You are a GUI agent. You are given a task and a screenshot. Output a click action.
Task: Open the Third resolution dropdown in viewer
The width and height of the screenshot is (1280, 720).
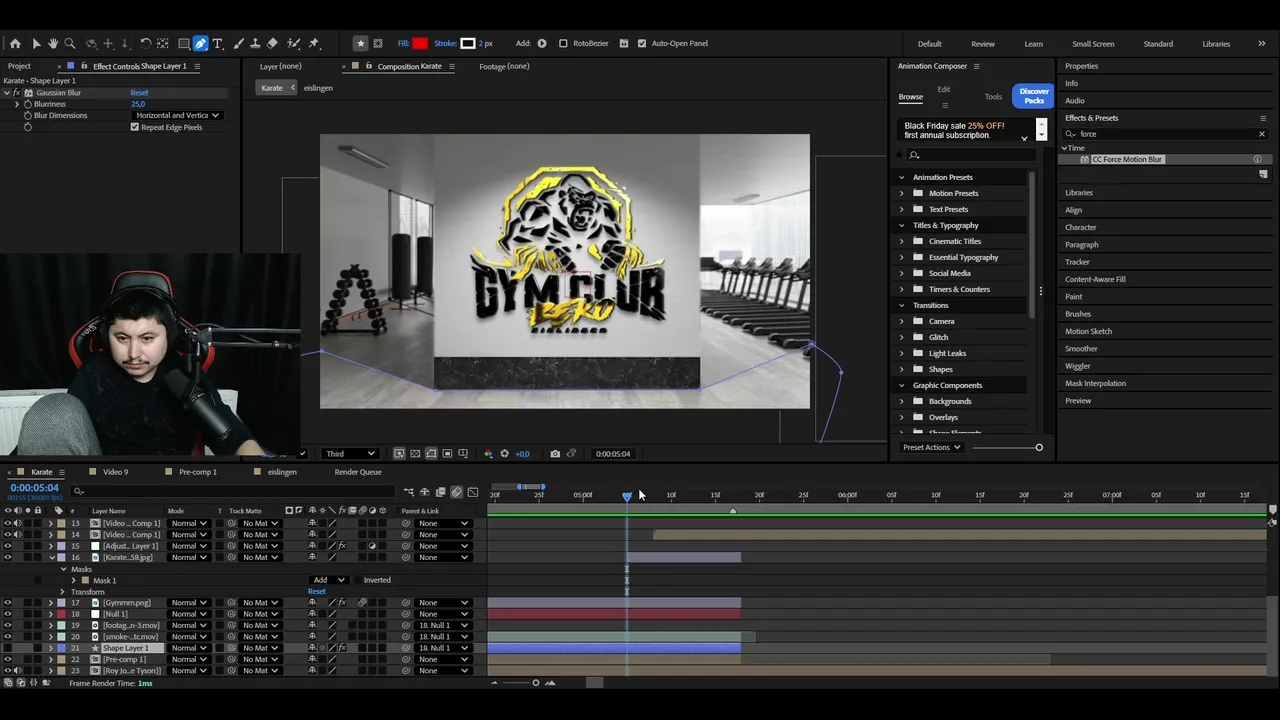click(350, 454)
